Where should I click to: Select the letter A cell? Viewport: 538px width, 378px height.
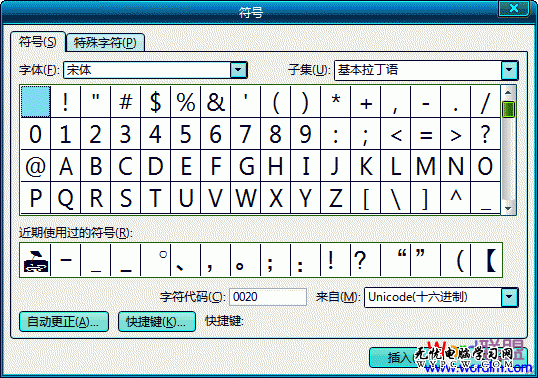point(66,166)
